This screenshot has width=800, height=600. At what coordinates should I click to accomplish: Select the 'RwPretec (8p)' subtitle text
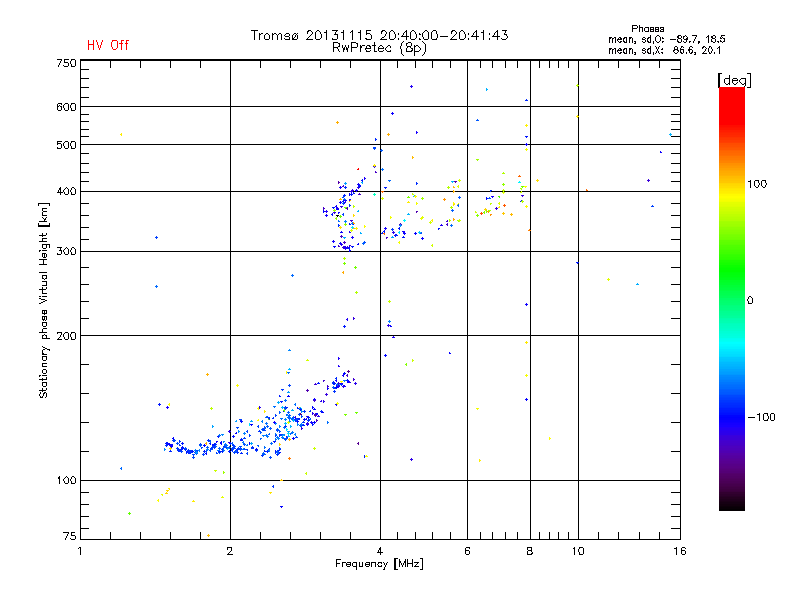click(379, 48)
